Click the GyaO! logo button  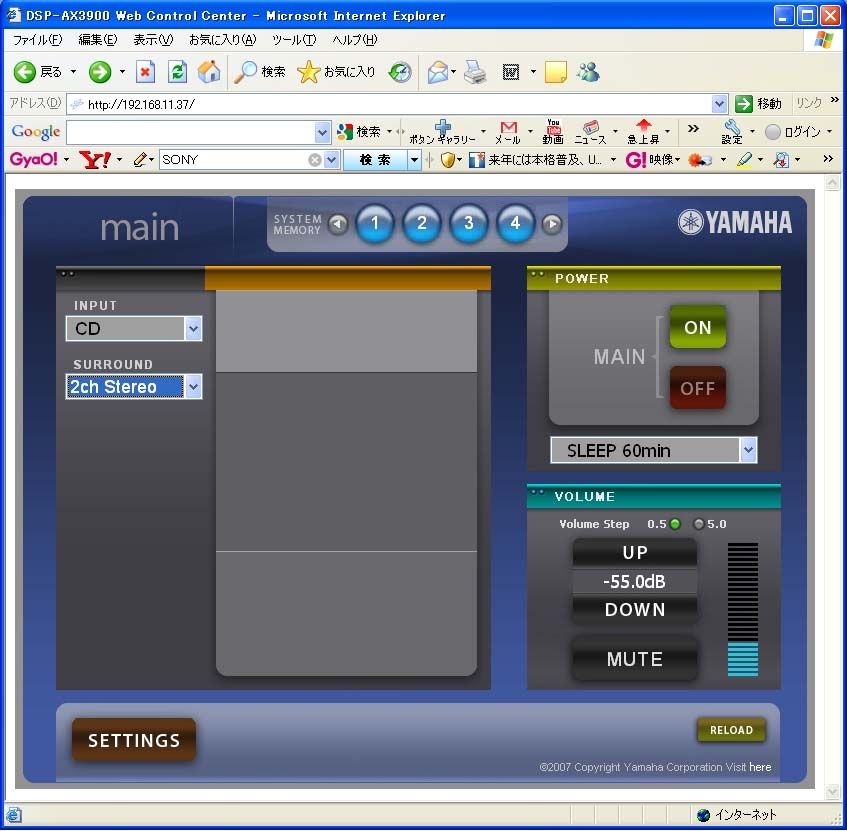33,159
